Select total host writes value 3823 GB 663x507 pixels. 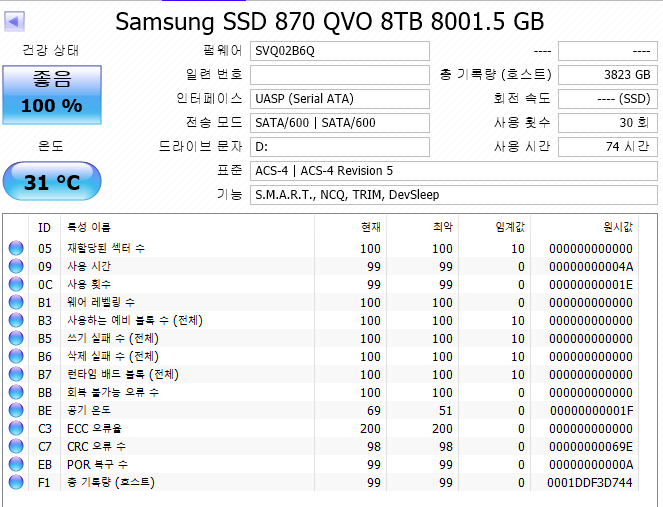[608, 75]
